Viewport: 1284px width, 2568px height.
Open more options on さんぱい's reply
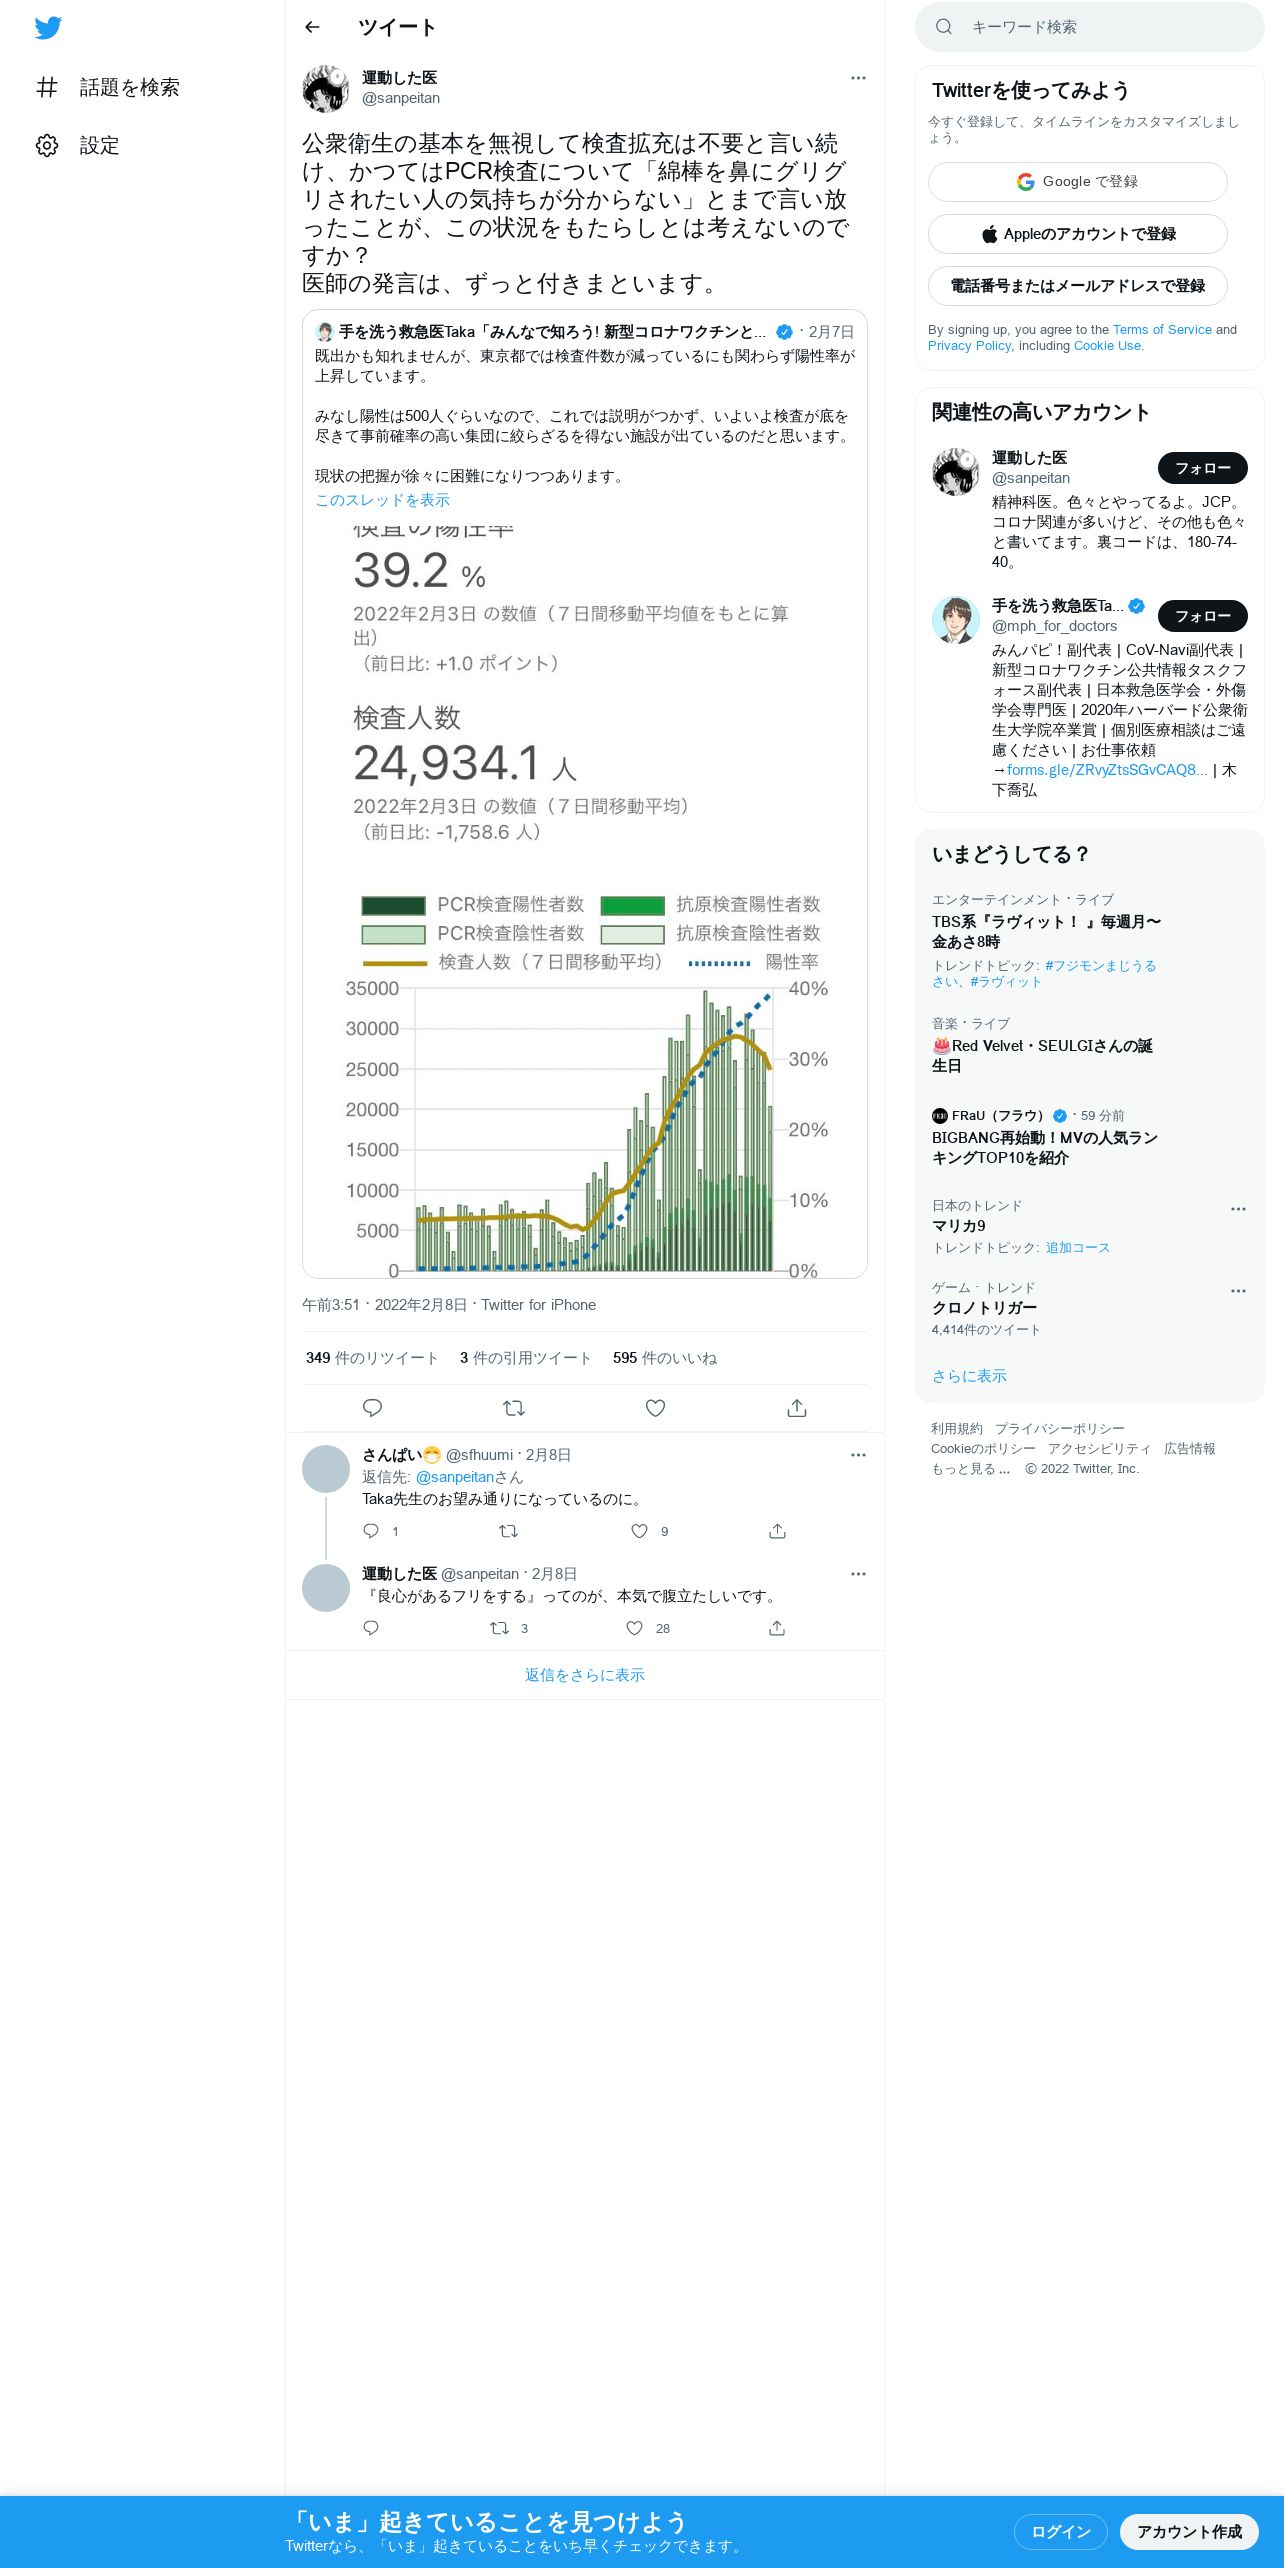[x=858, y=1455]
